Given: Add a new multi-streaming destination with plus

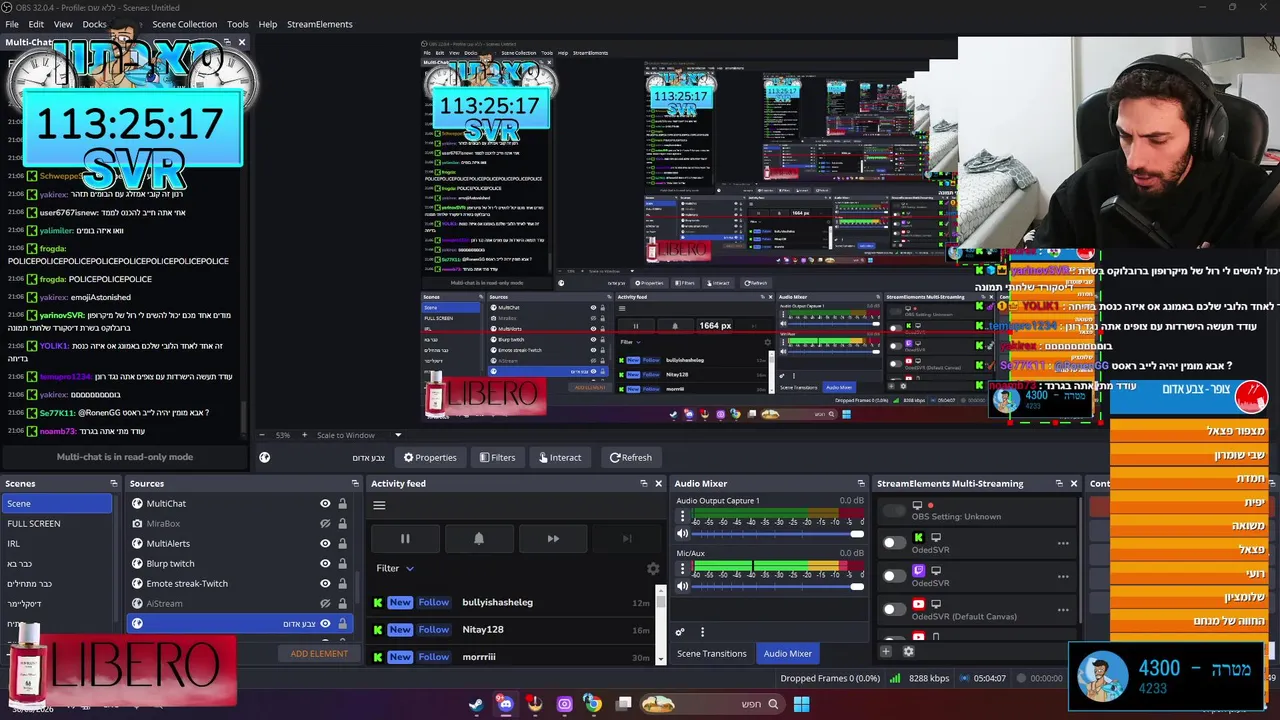Looking at the screenshot, I should (x=885, y=652).
